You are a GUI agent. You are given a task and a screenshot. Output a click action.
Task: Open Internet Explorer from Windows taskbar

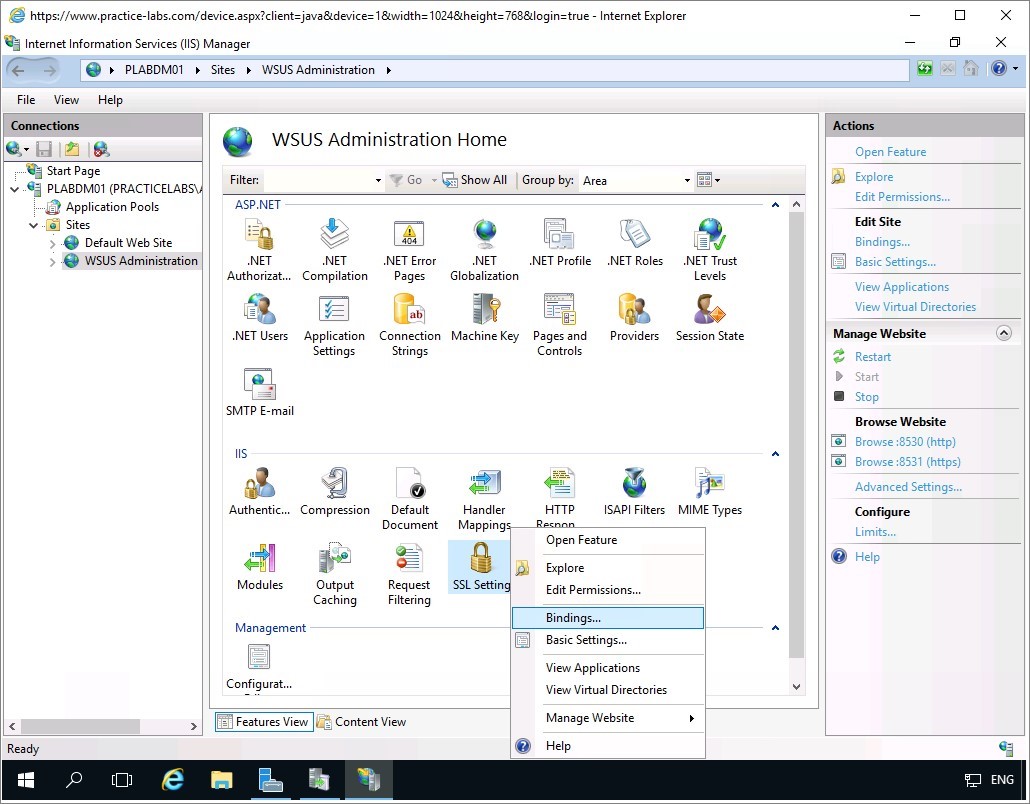pos(173,780)
